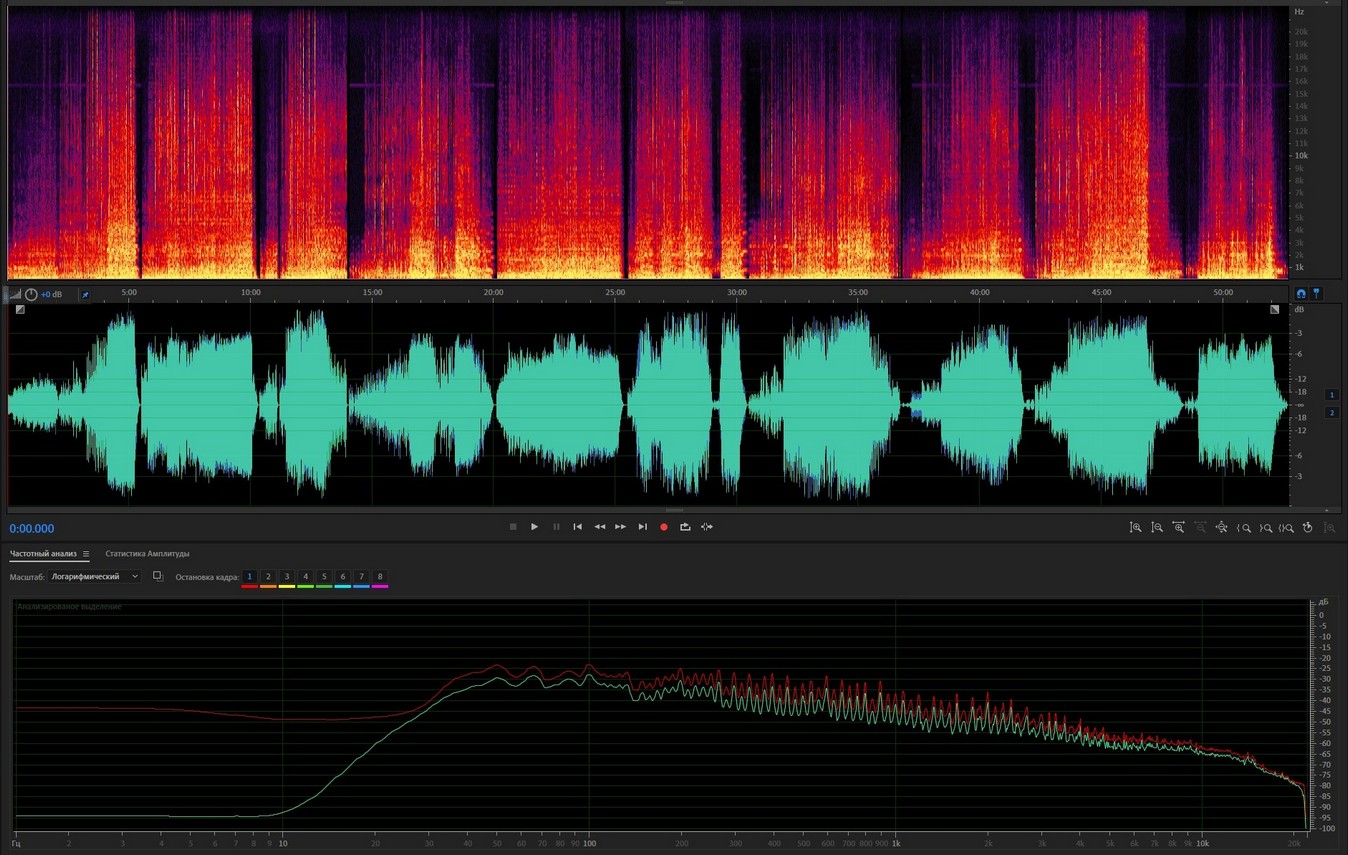This screenshot has height=855, width=1348.
Task: Click the +0 dB volume knob
Action: 31,295
